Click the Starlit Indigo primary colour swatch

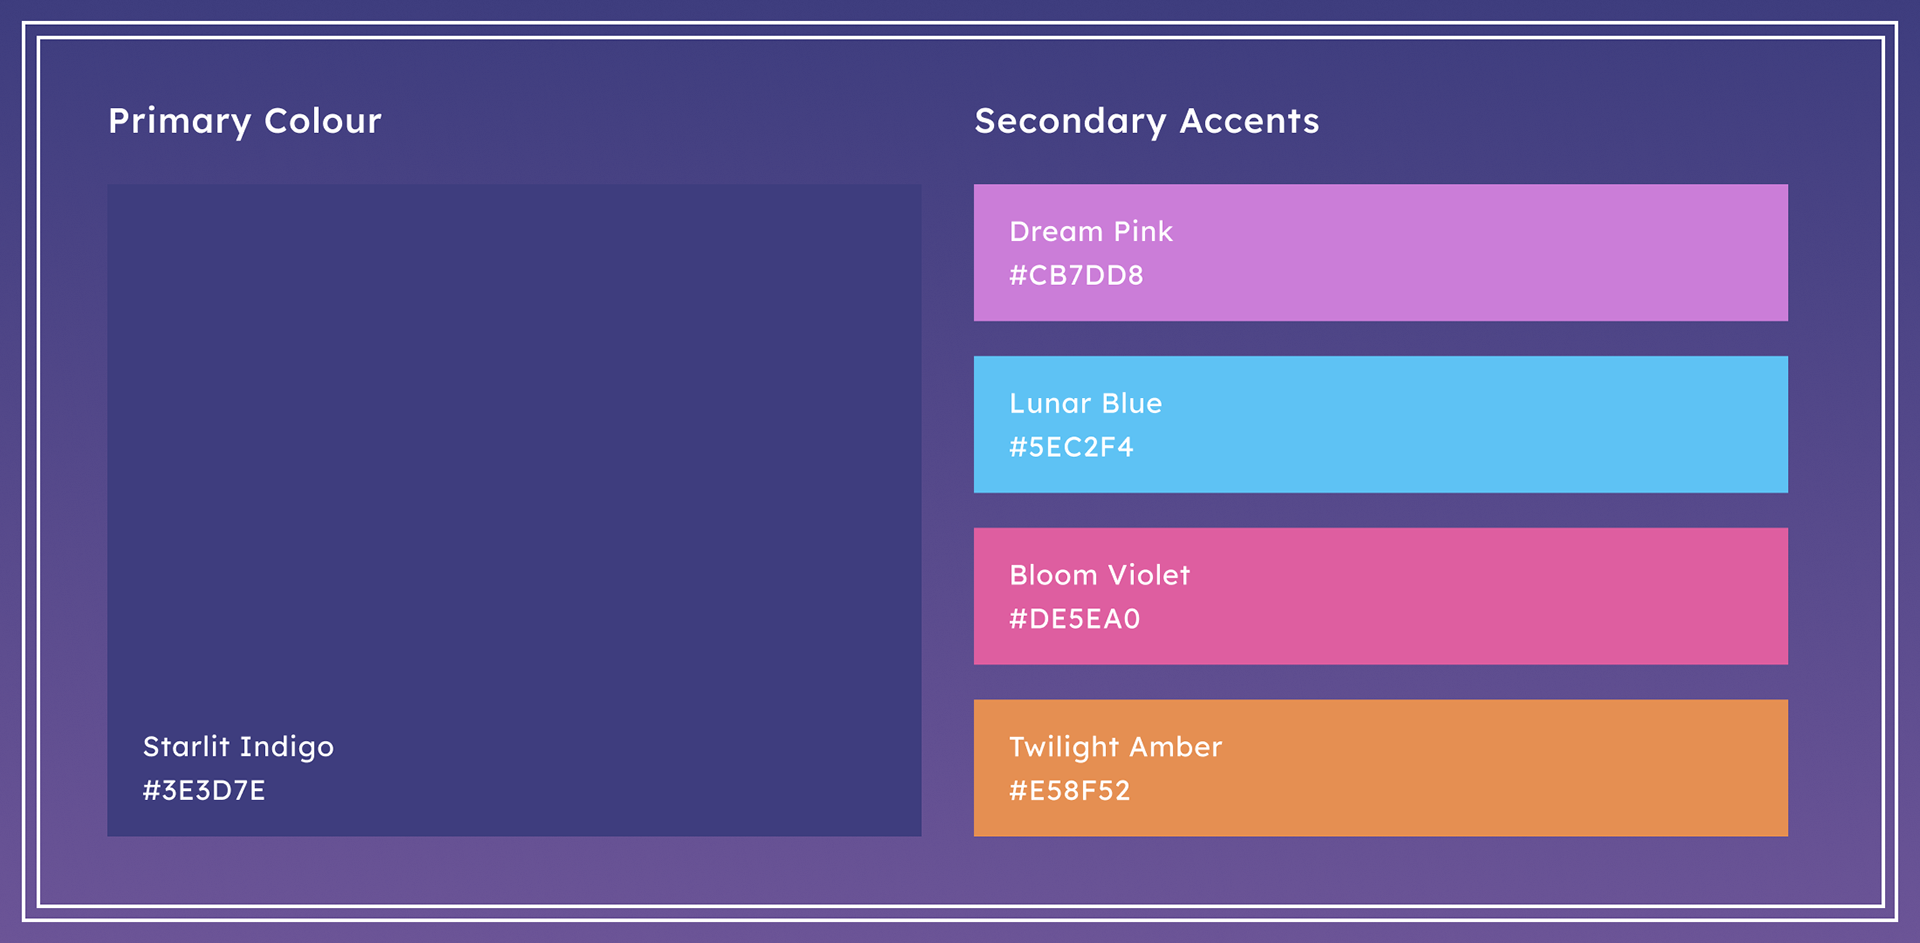pyautogui.click(x=514, y=510)
